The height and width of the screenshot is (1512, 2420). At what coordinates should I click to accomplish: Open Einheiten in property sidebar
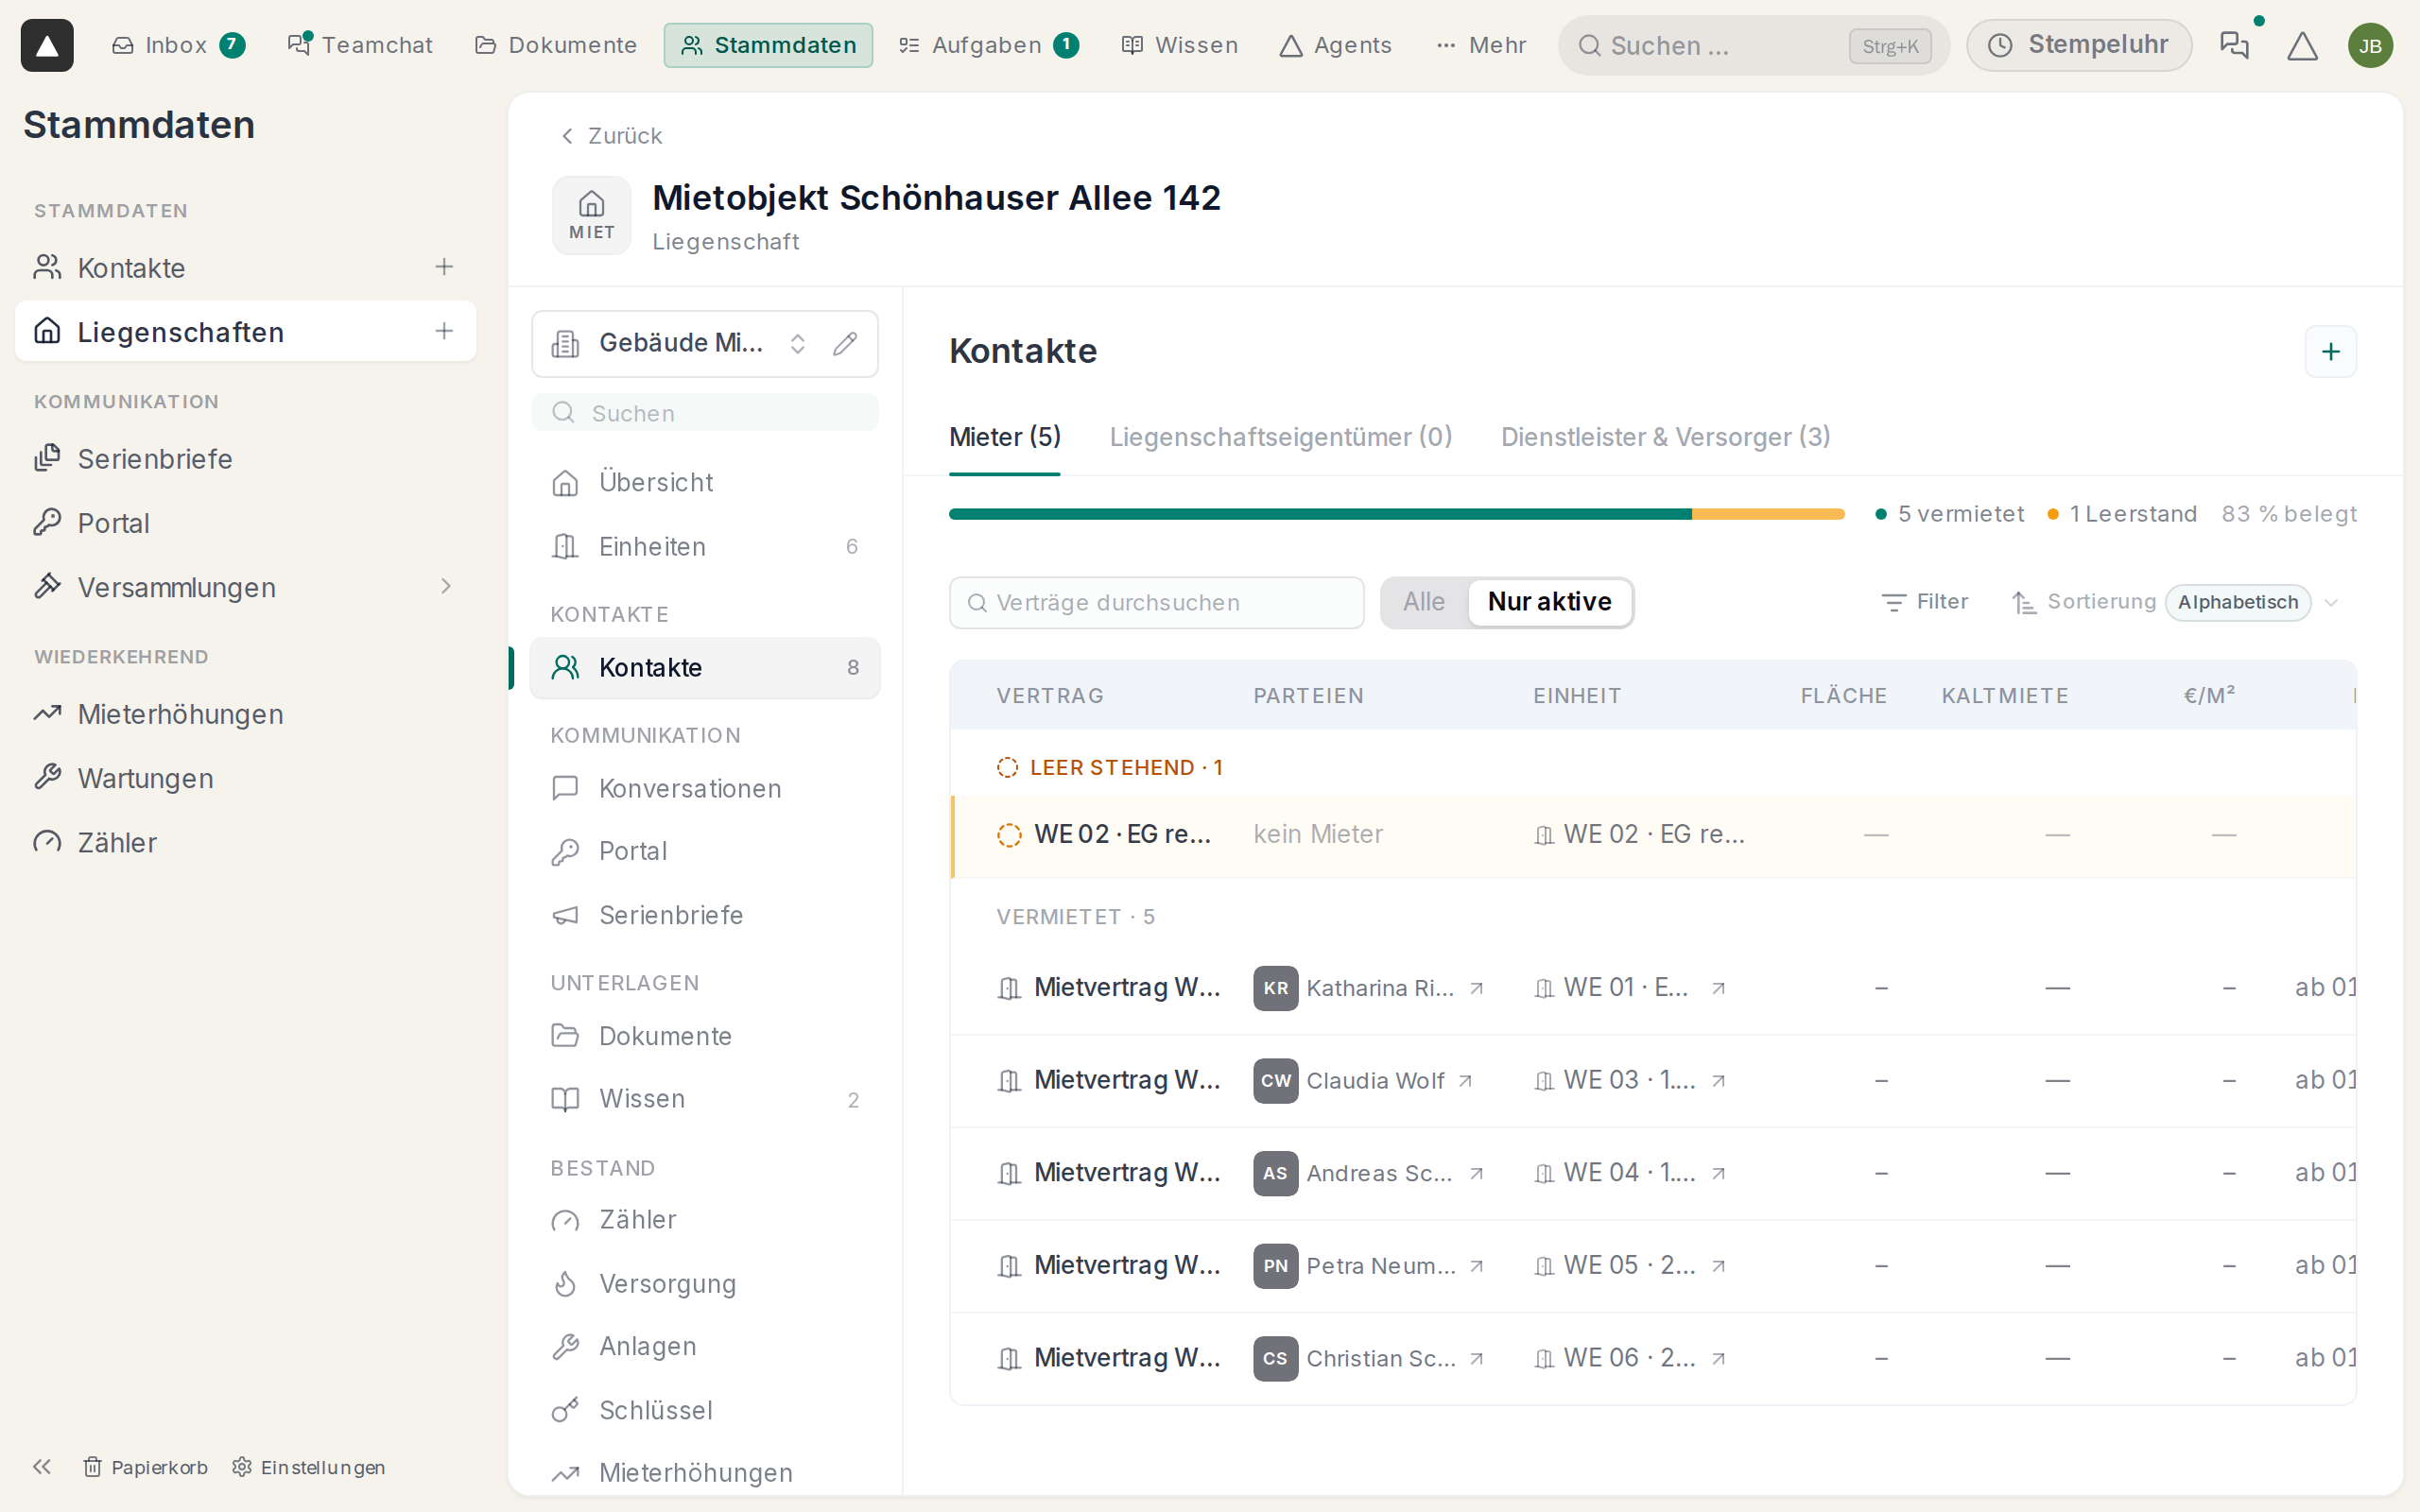pyautogui.click(x=705, y=547)
